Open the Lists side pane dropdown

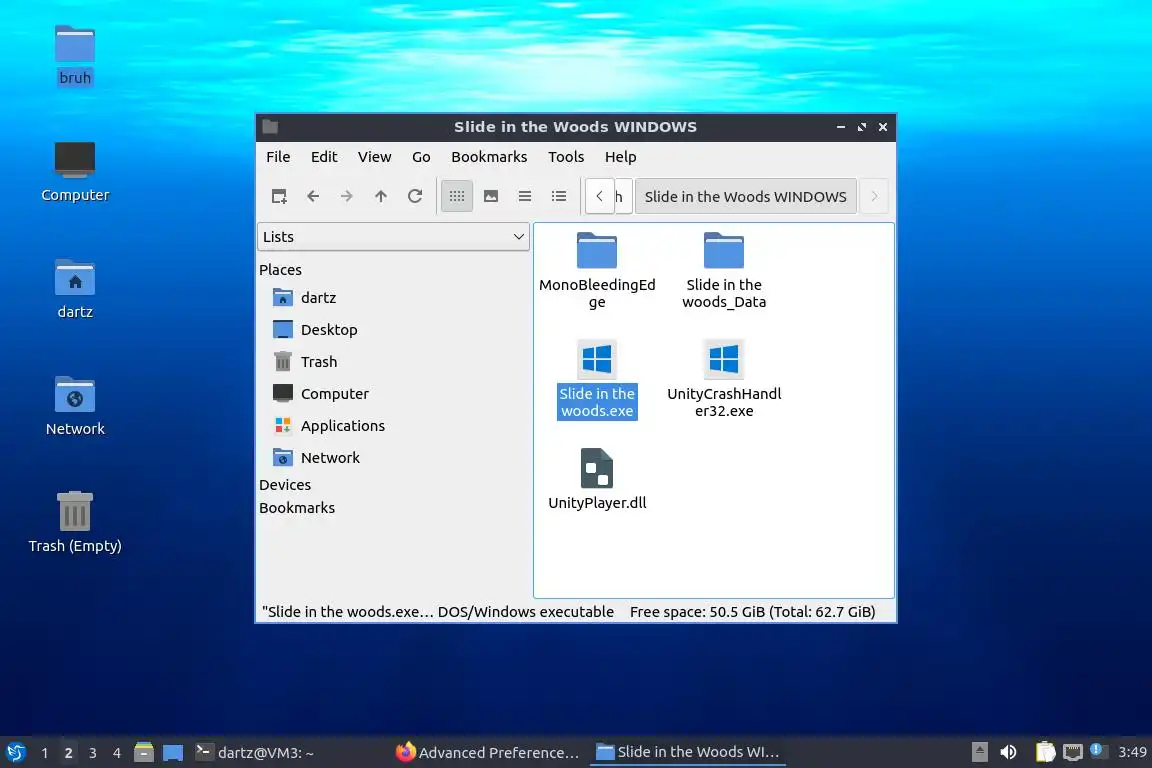[x=394, y=237]
